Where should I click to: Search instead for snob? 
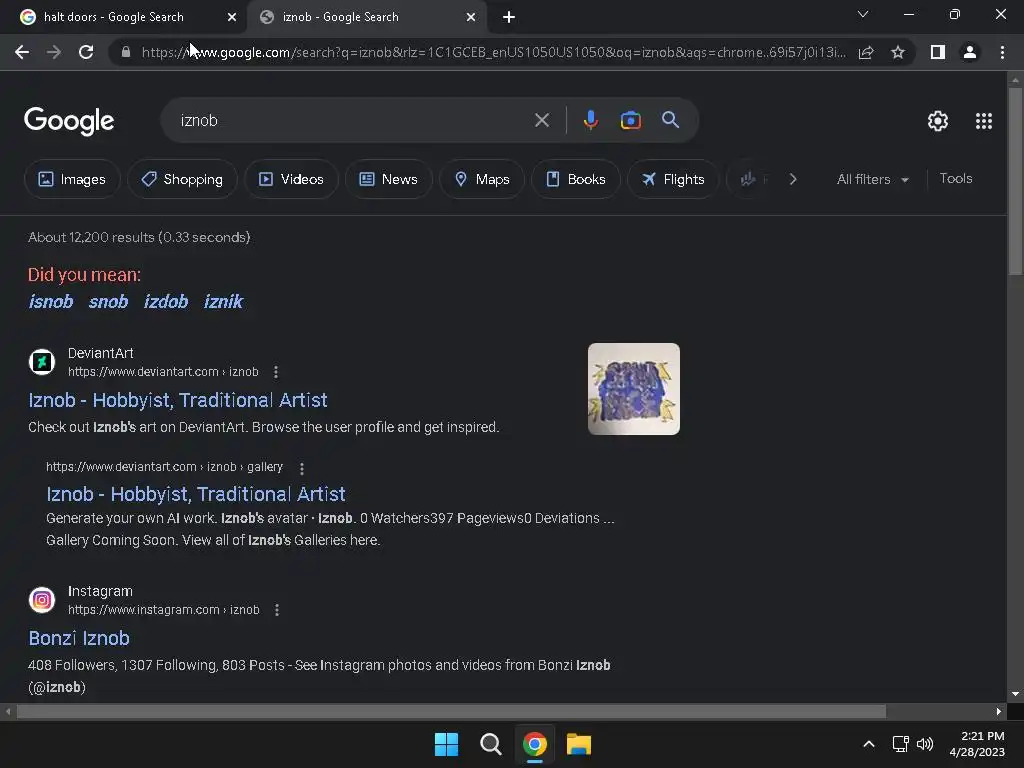coord(108,302)
